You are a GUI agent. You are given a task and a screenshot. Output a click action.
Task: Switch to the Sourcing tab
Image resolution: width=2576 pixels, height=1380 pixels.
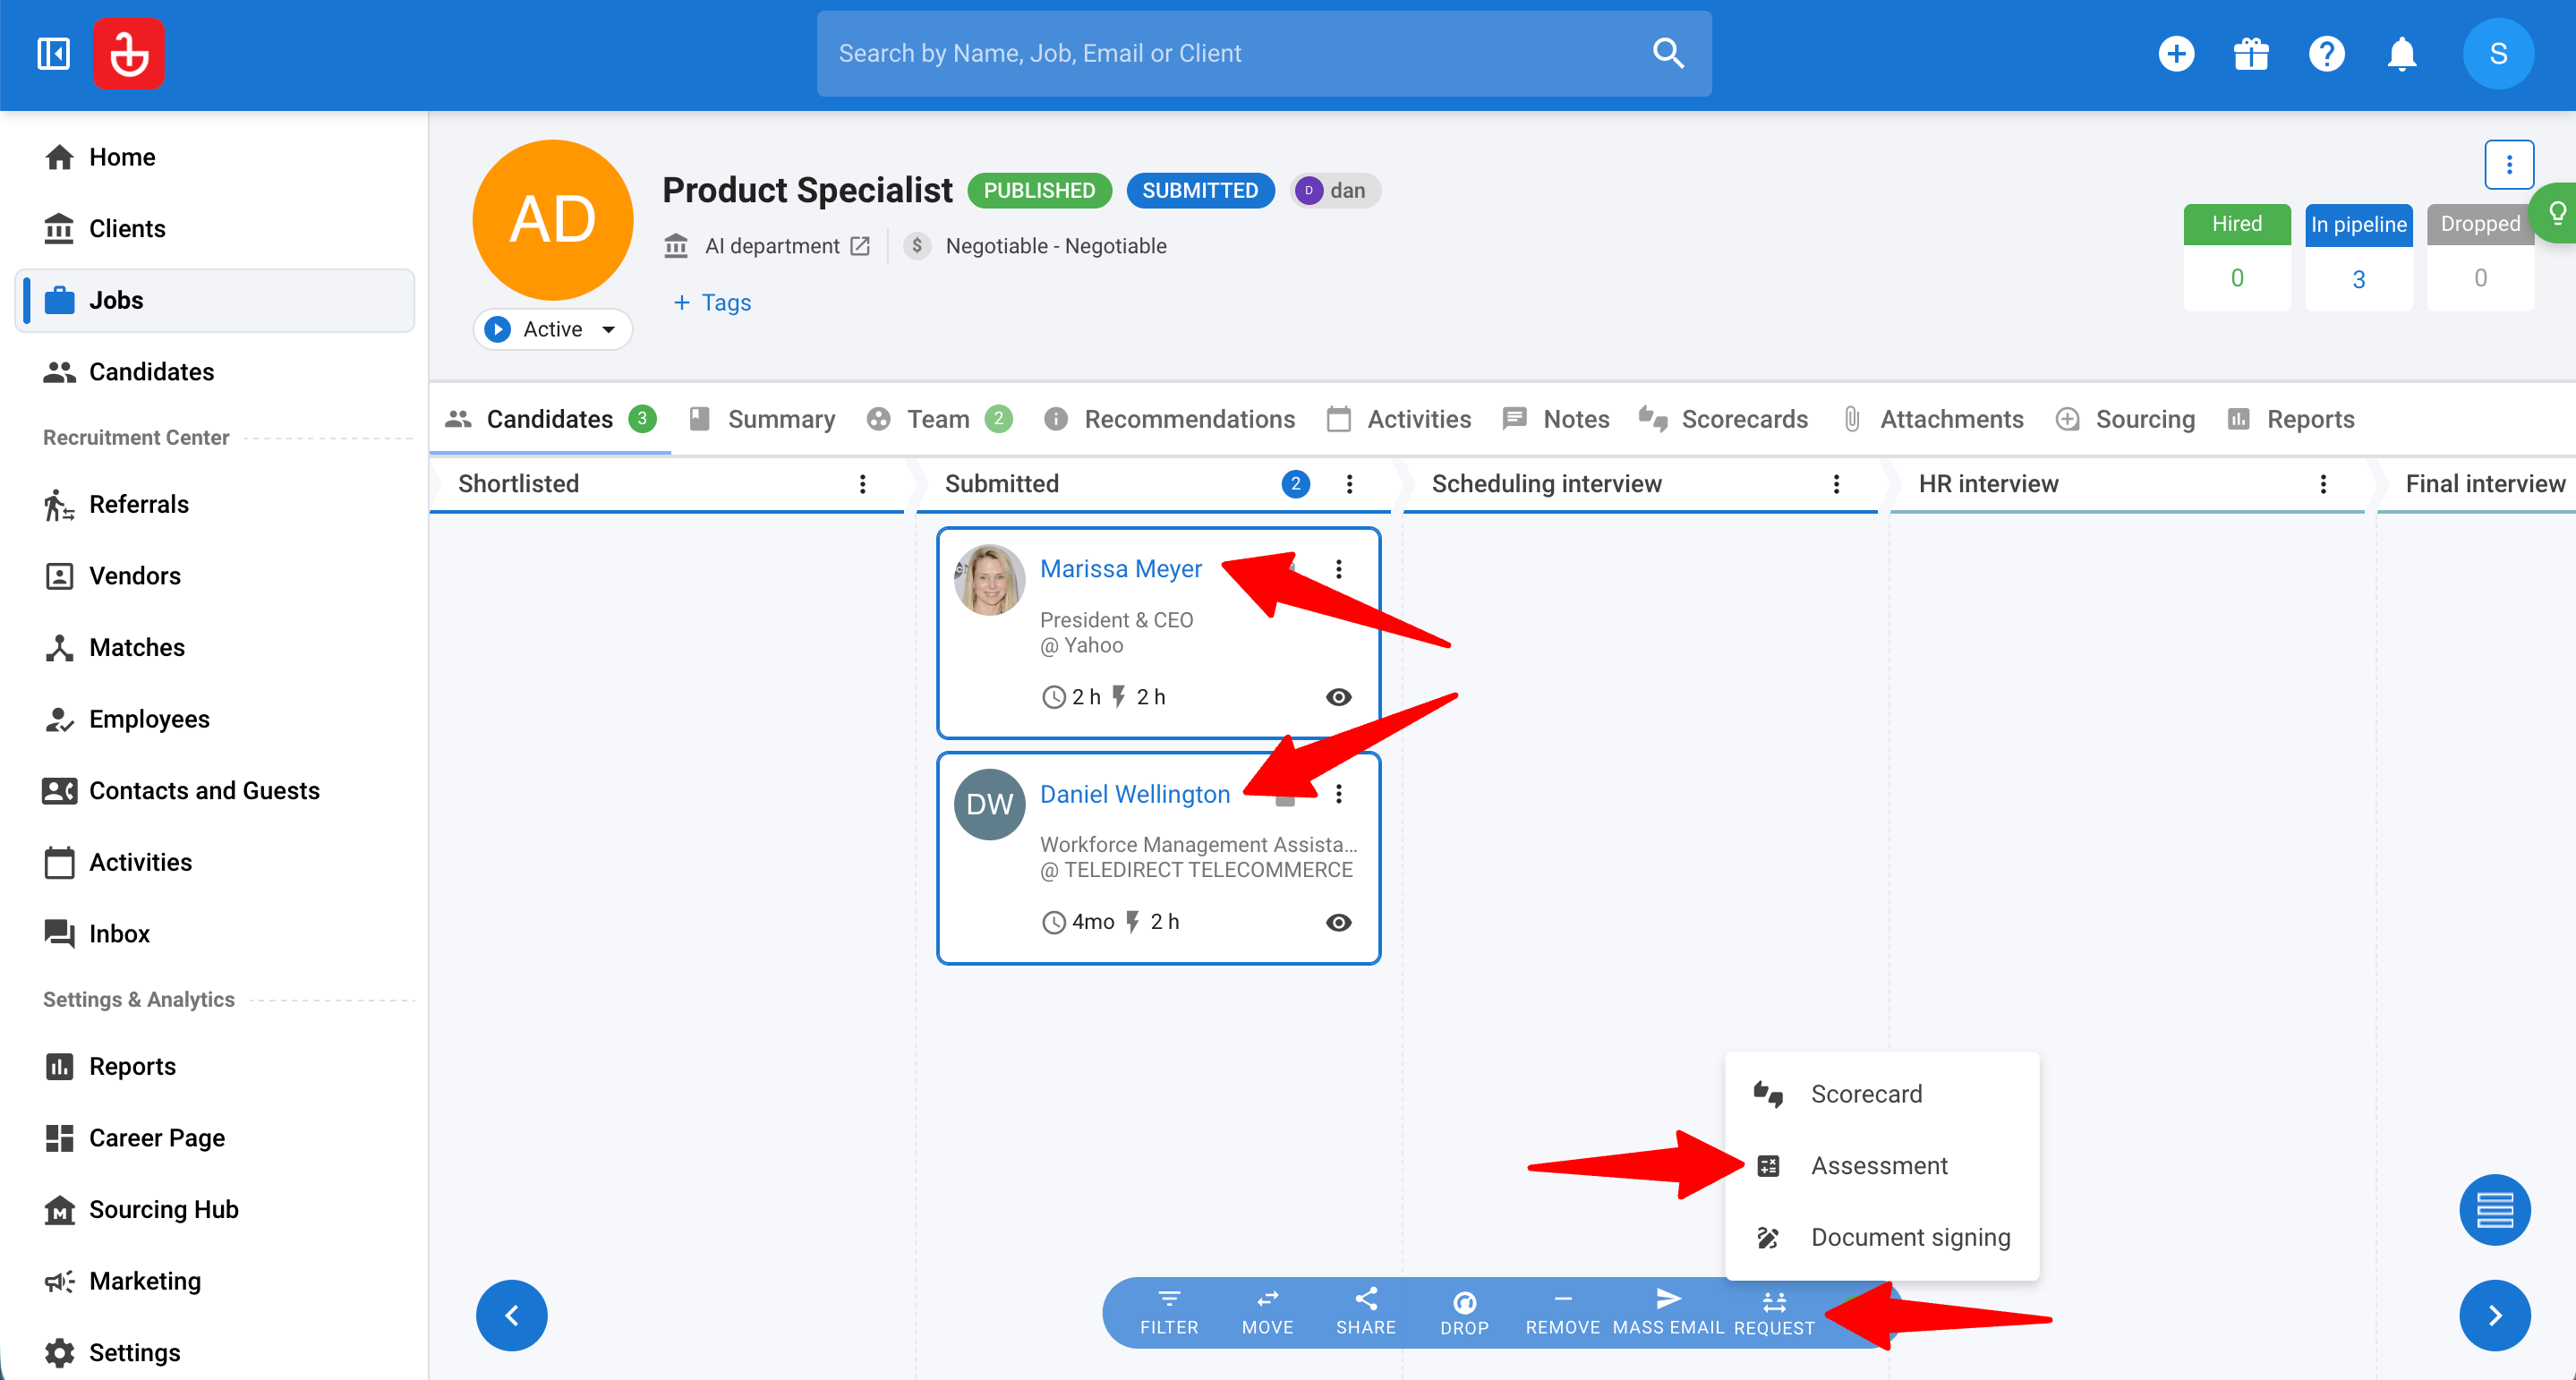tap(2124, 419)
